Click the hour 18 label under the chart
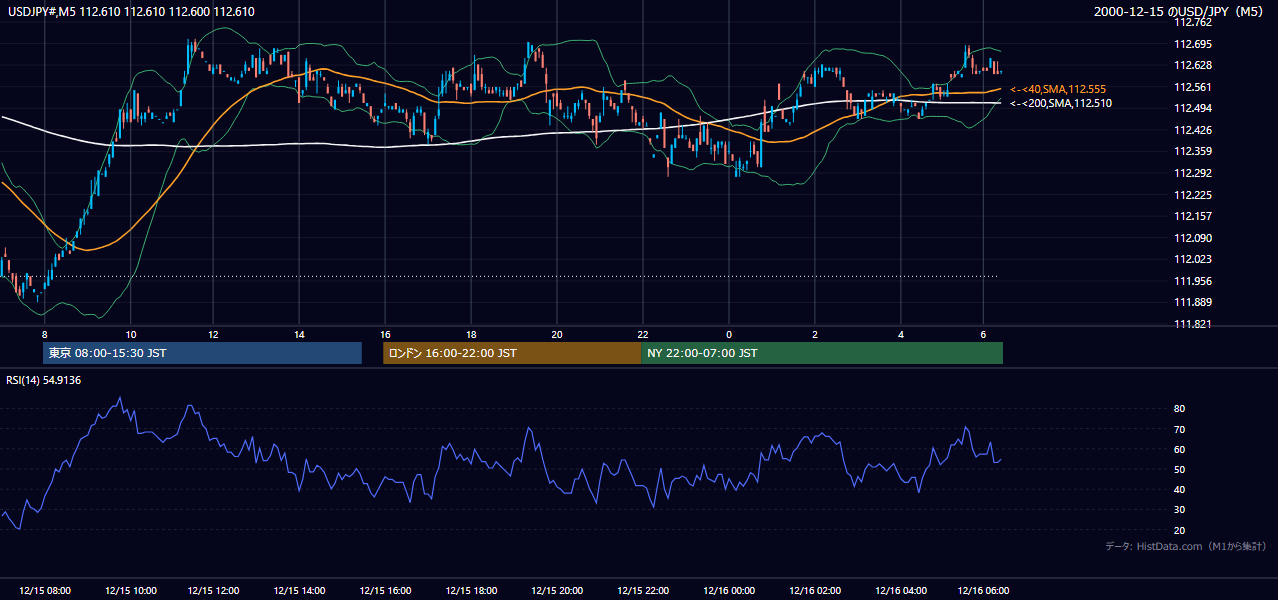The height and width of the screenshot is (600, 1278). point(471,334)
